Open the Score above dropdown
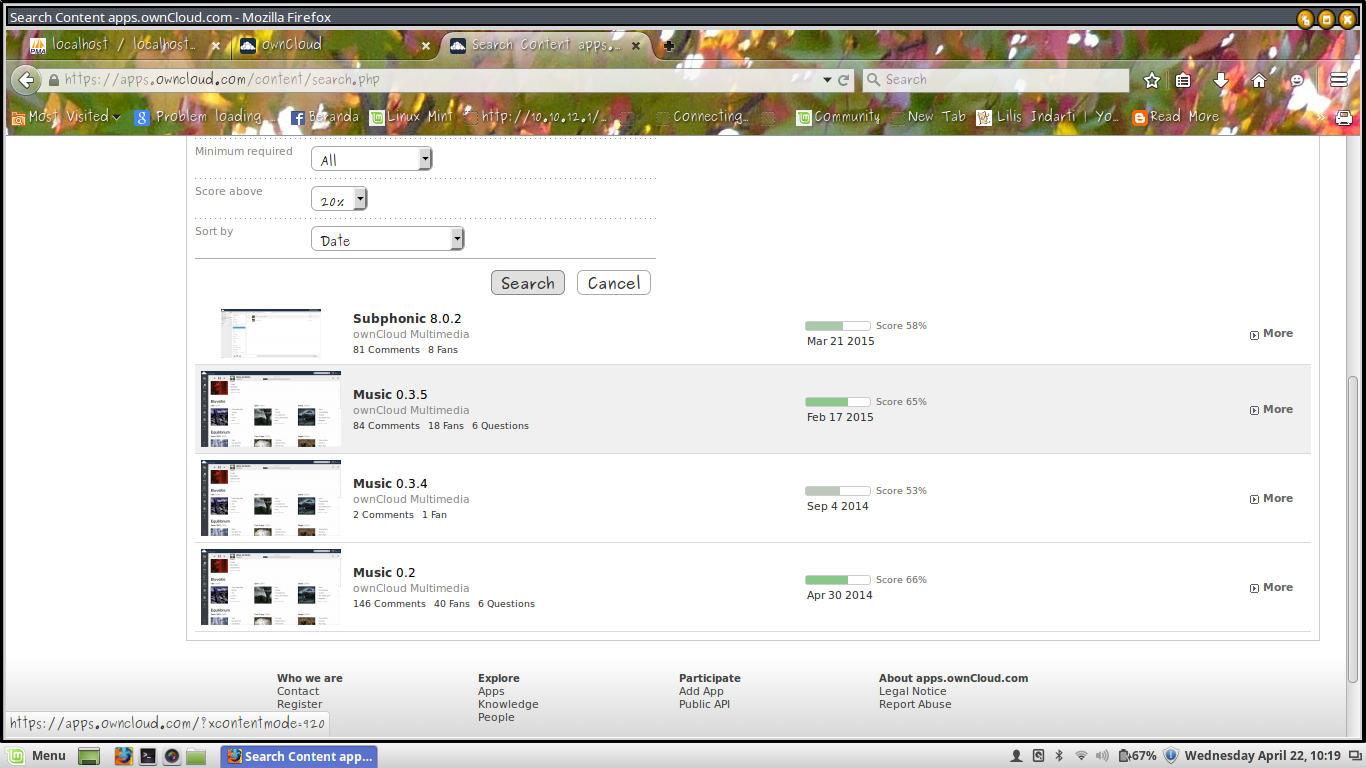 coord(339,200)
